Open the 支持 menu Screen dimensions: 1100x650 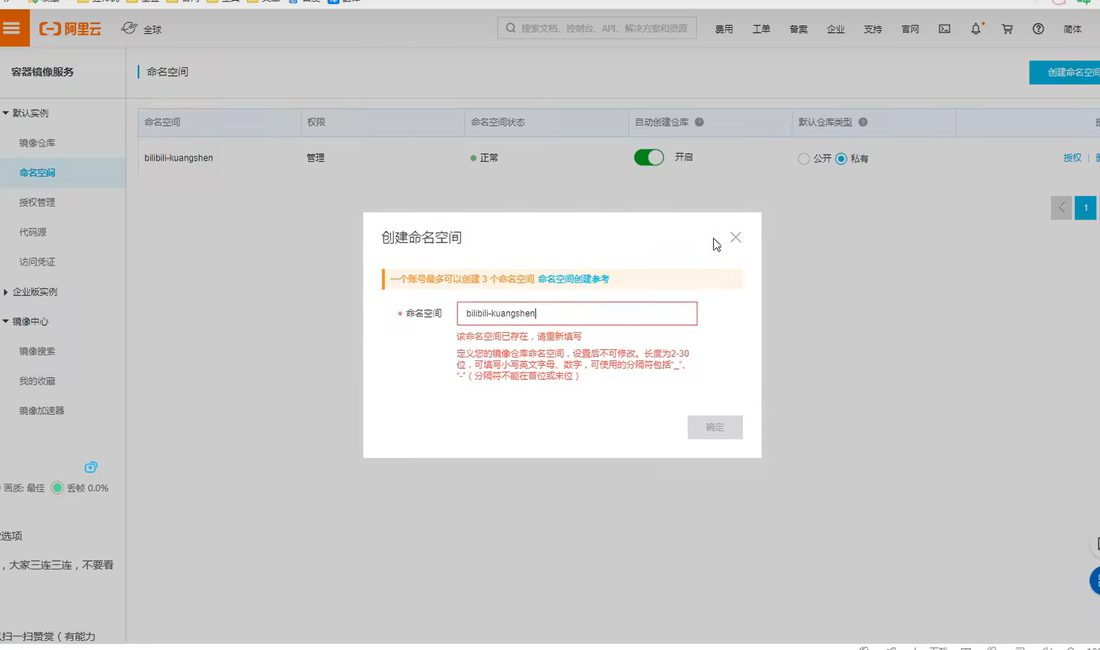point(873,29)
